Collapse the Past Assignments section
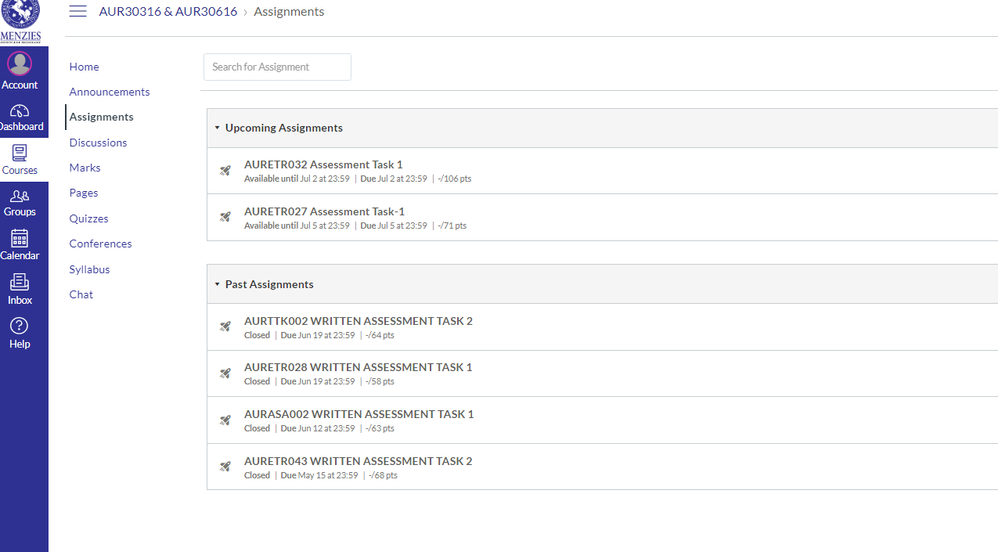Screen dimensions: 998x552 coord(217,284)
